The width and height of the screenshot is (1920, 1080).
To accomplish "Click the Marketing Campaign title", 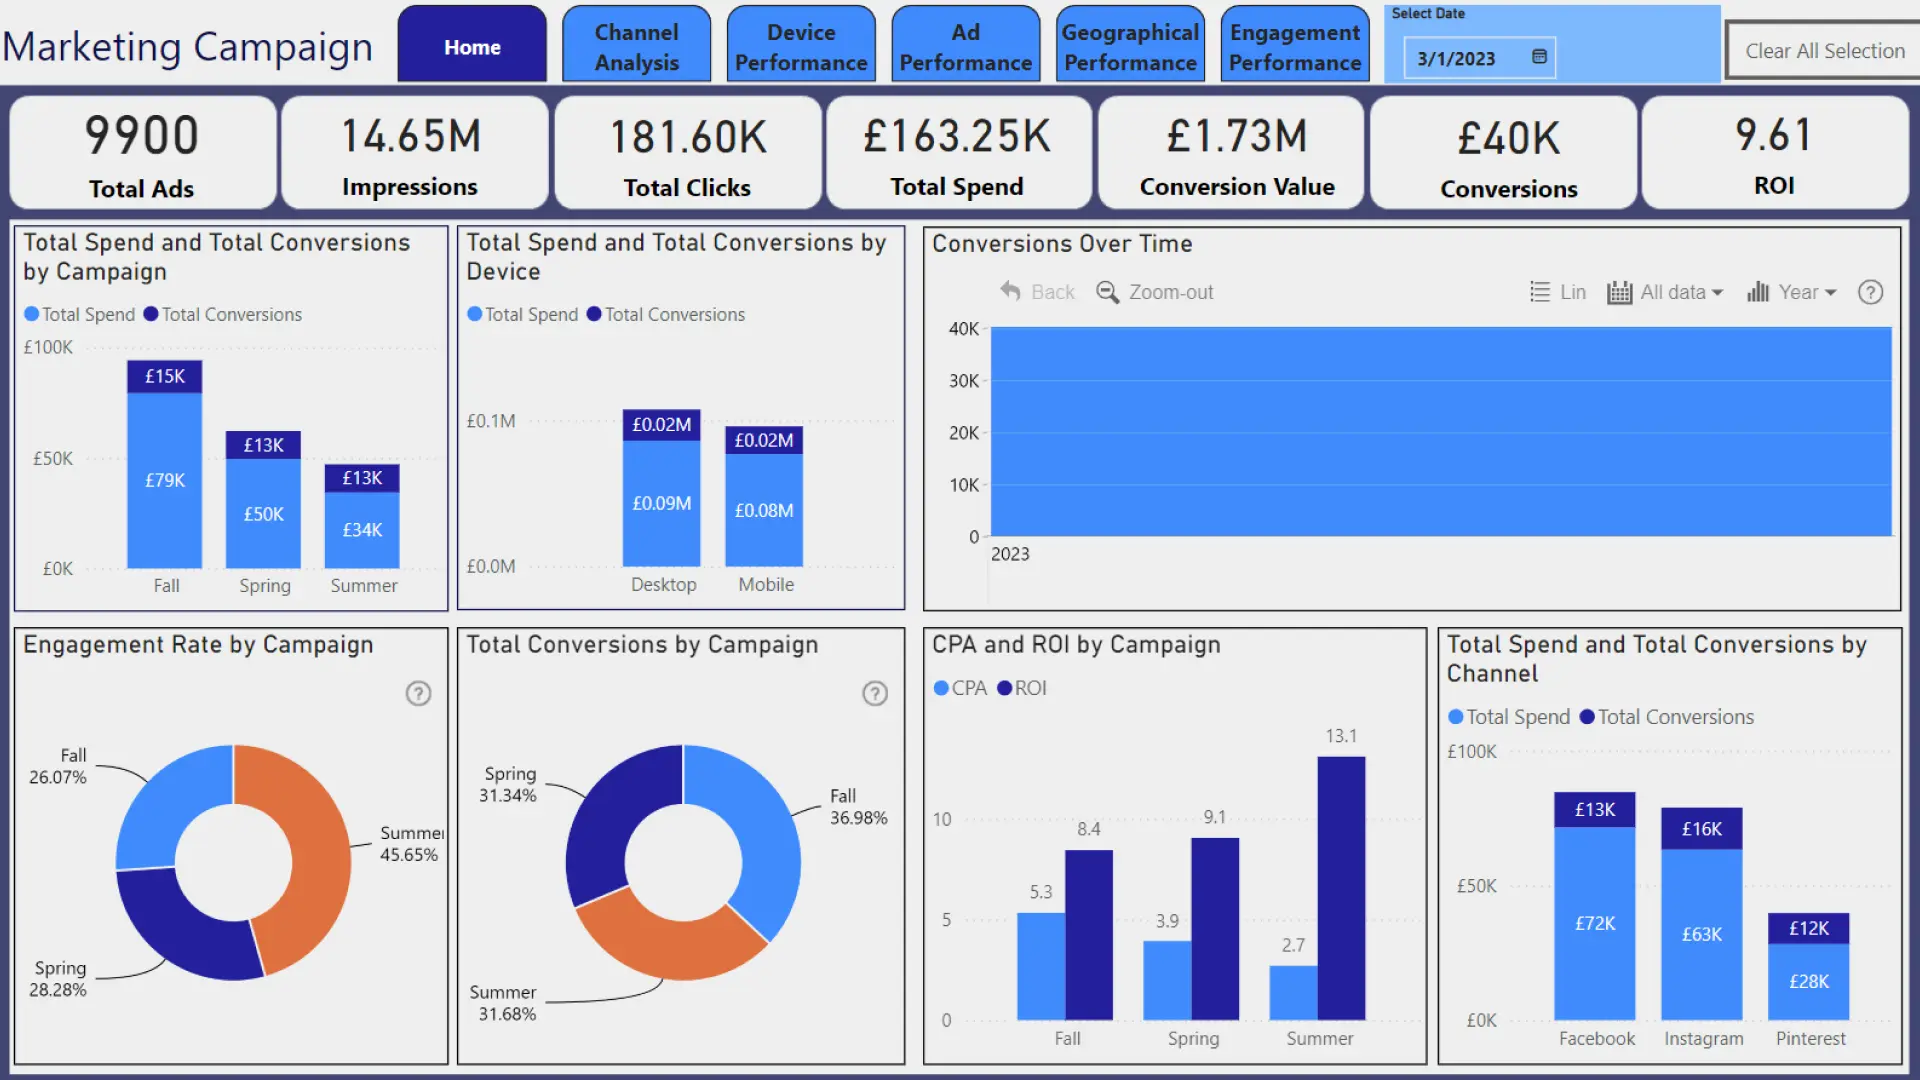I will click(187, 47).
